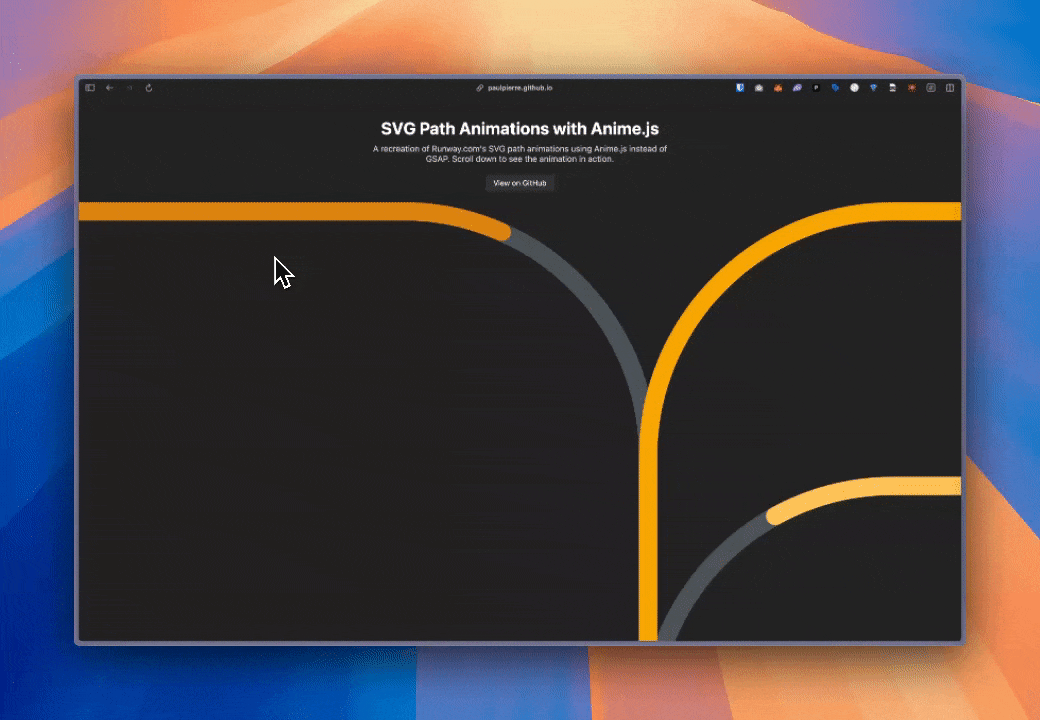This screenshot has width=1040, height=720.
Task: Click the purple striped globe extension
Action: (x=797, y=88)
